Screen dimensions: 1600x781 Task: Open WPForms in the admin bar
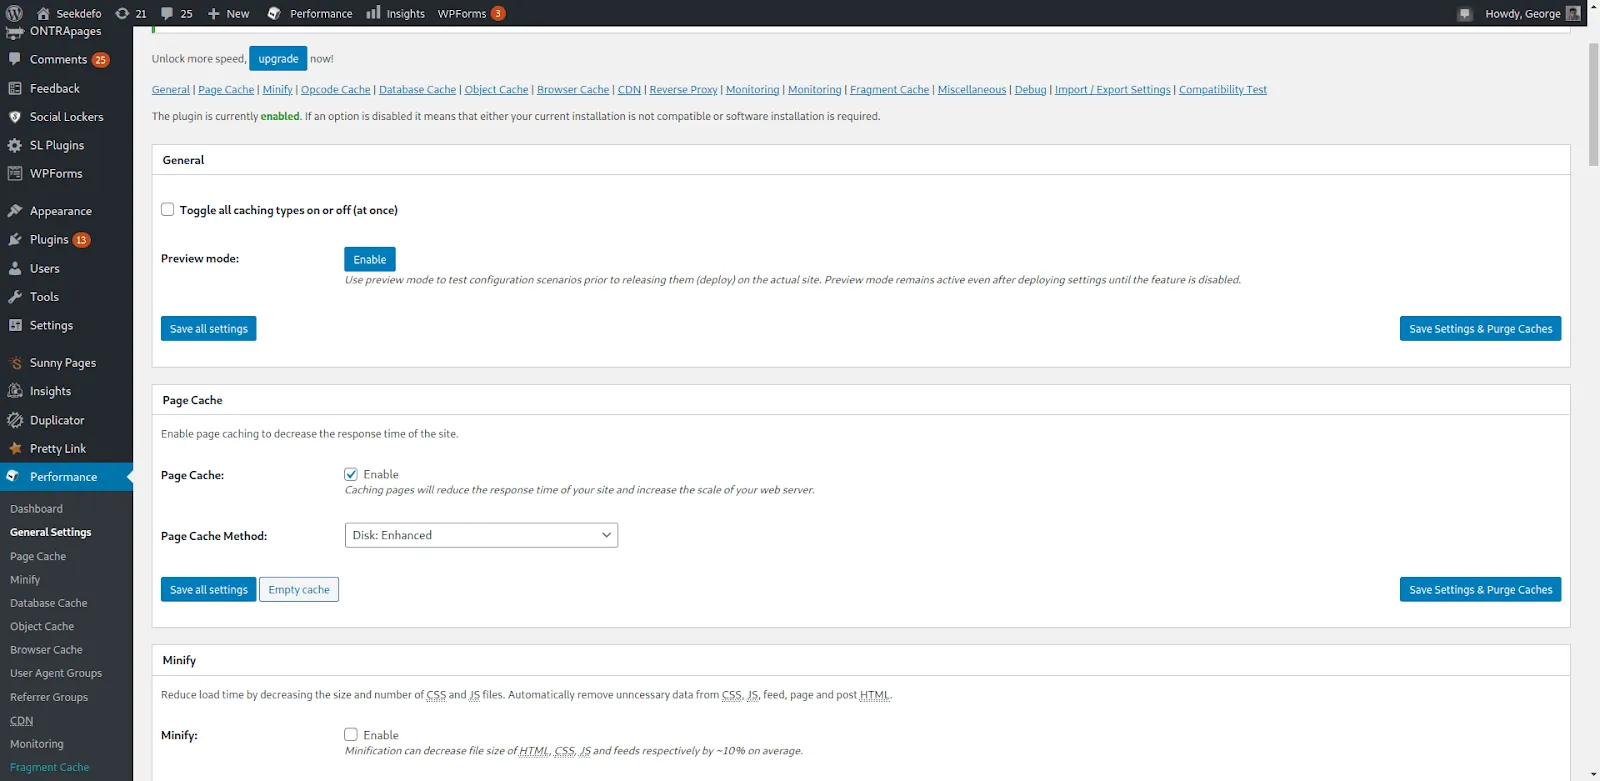coord(471,13)
